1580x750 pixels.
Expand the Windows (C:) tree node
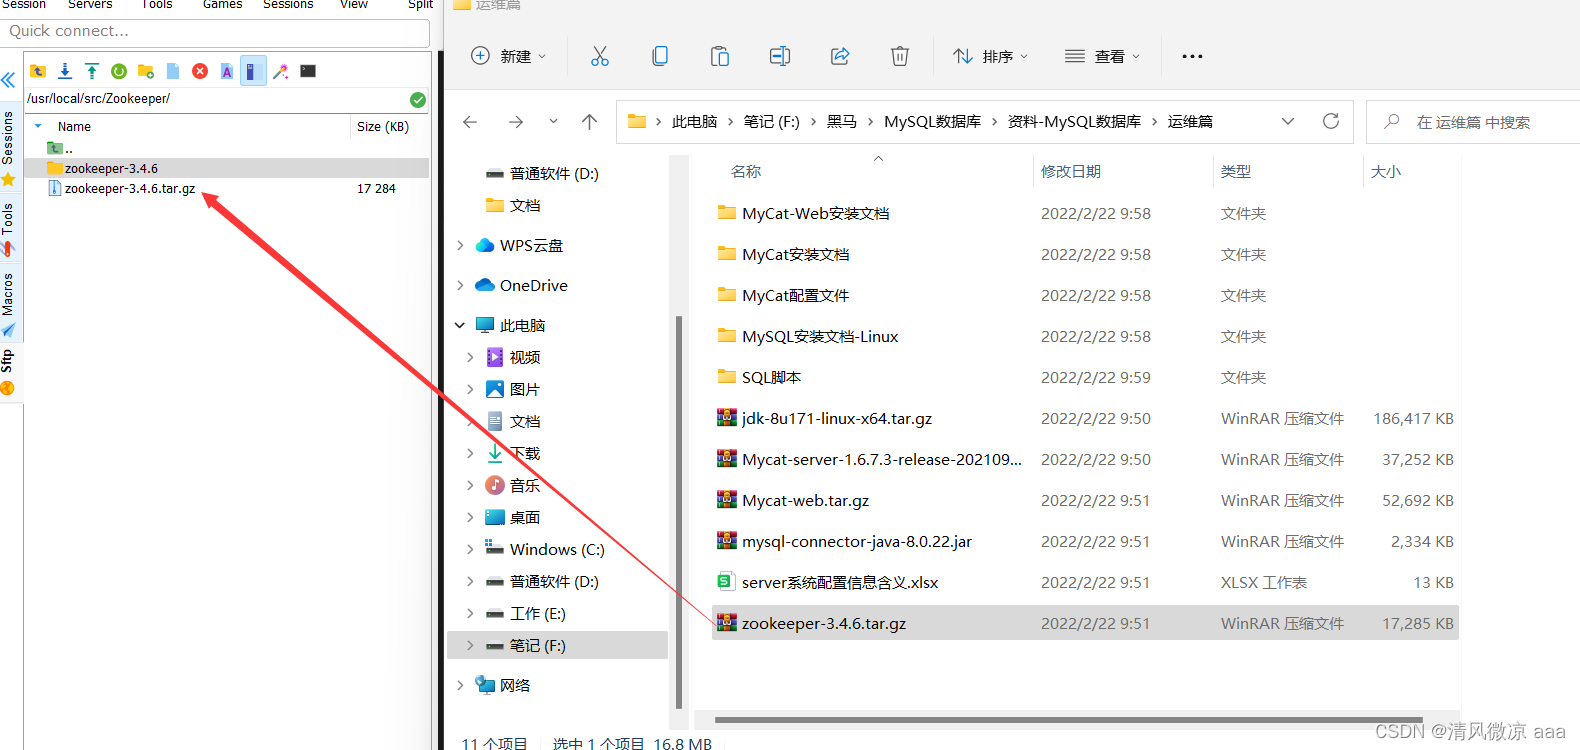pos(470,549)
